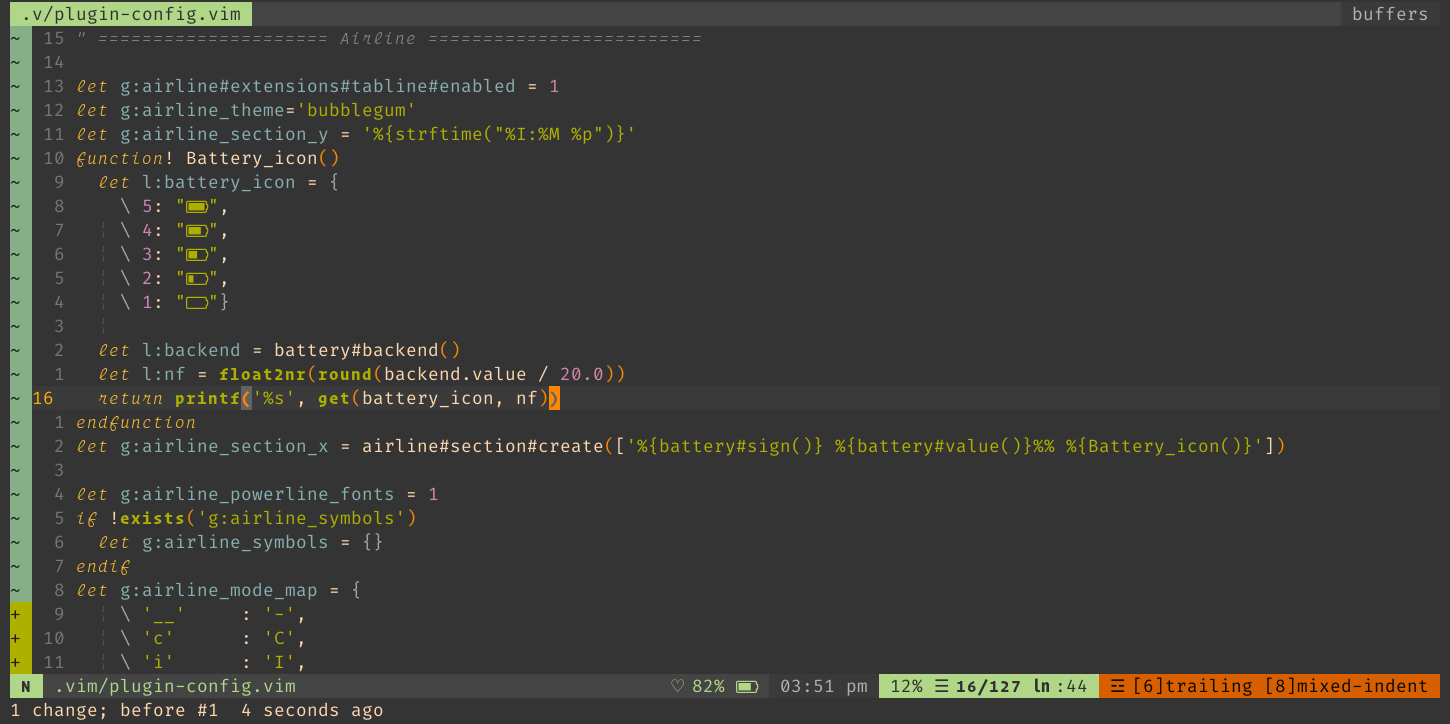Click the g:airline_powerline_fonts = 1 line
This screenshot has height=724, width=1450.
pos(257,494)
